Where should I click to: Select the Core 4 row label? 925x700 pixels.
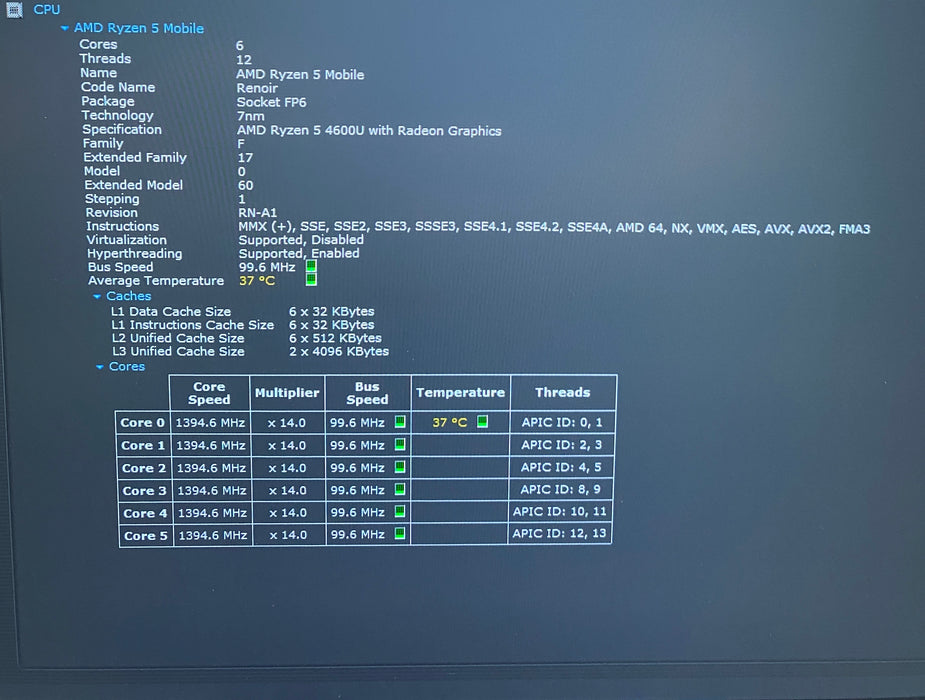point(146,514)
